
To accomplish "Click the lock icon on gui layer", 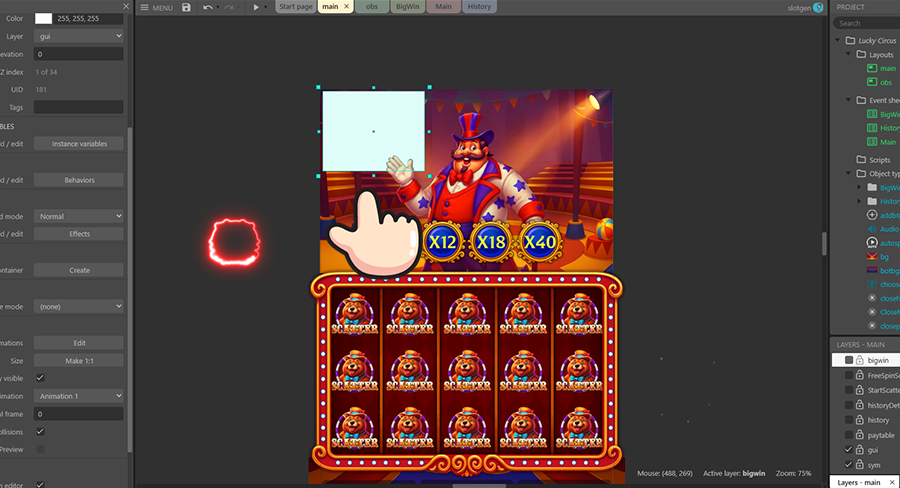I will [859, 451].
